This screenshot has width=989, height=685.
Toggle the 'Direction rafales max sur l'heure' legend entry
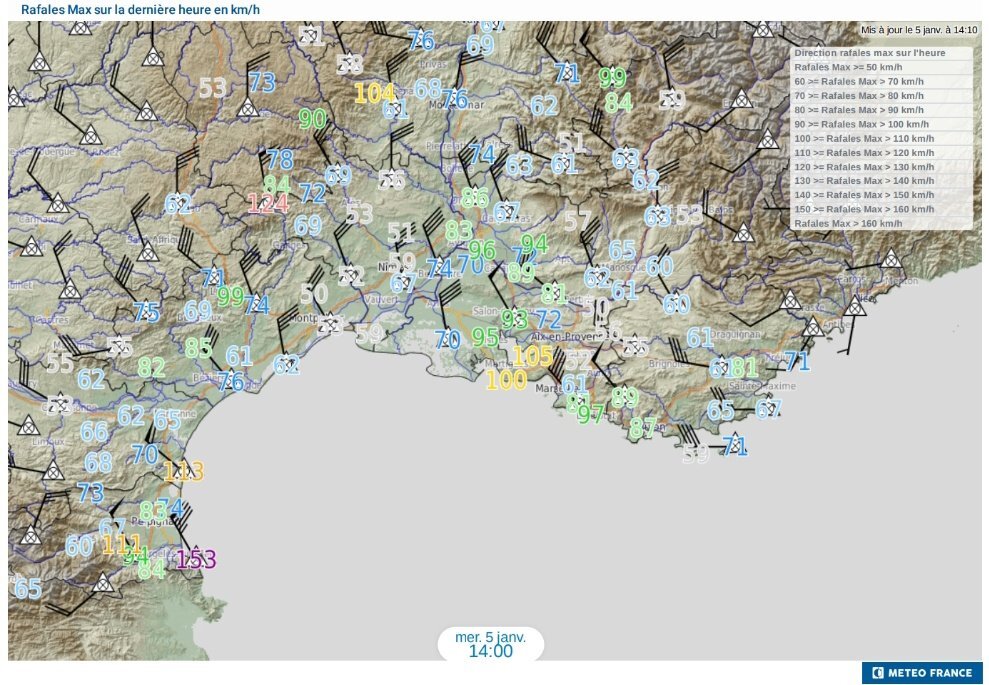(x=869, y=53)
